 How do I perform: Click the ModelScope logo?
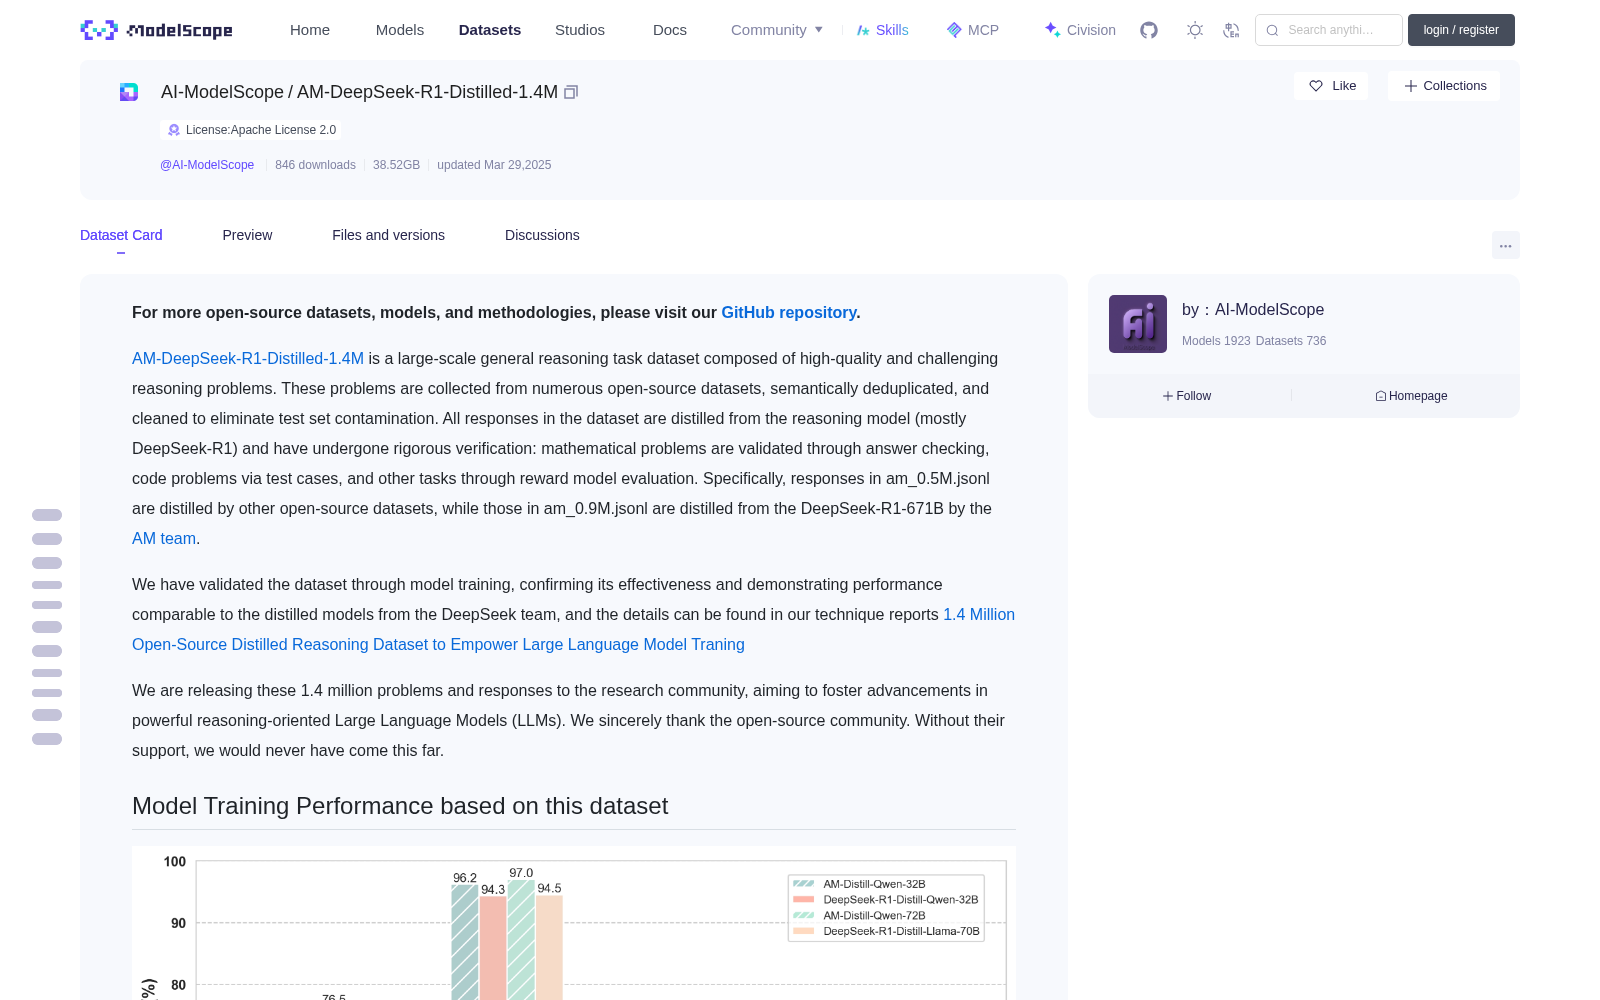(x=157, y=30)
